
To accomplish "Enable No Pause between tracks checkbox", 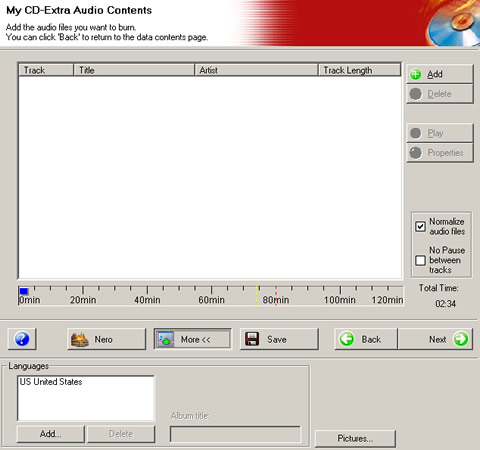I will (x=420, y=260).
